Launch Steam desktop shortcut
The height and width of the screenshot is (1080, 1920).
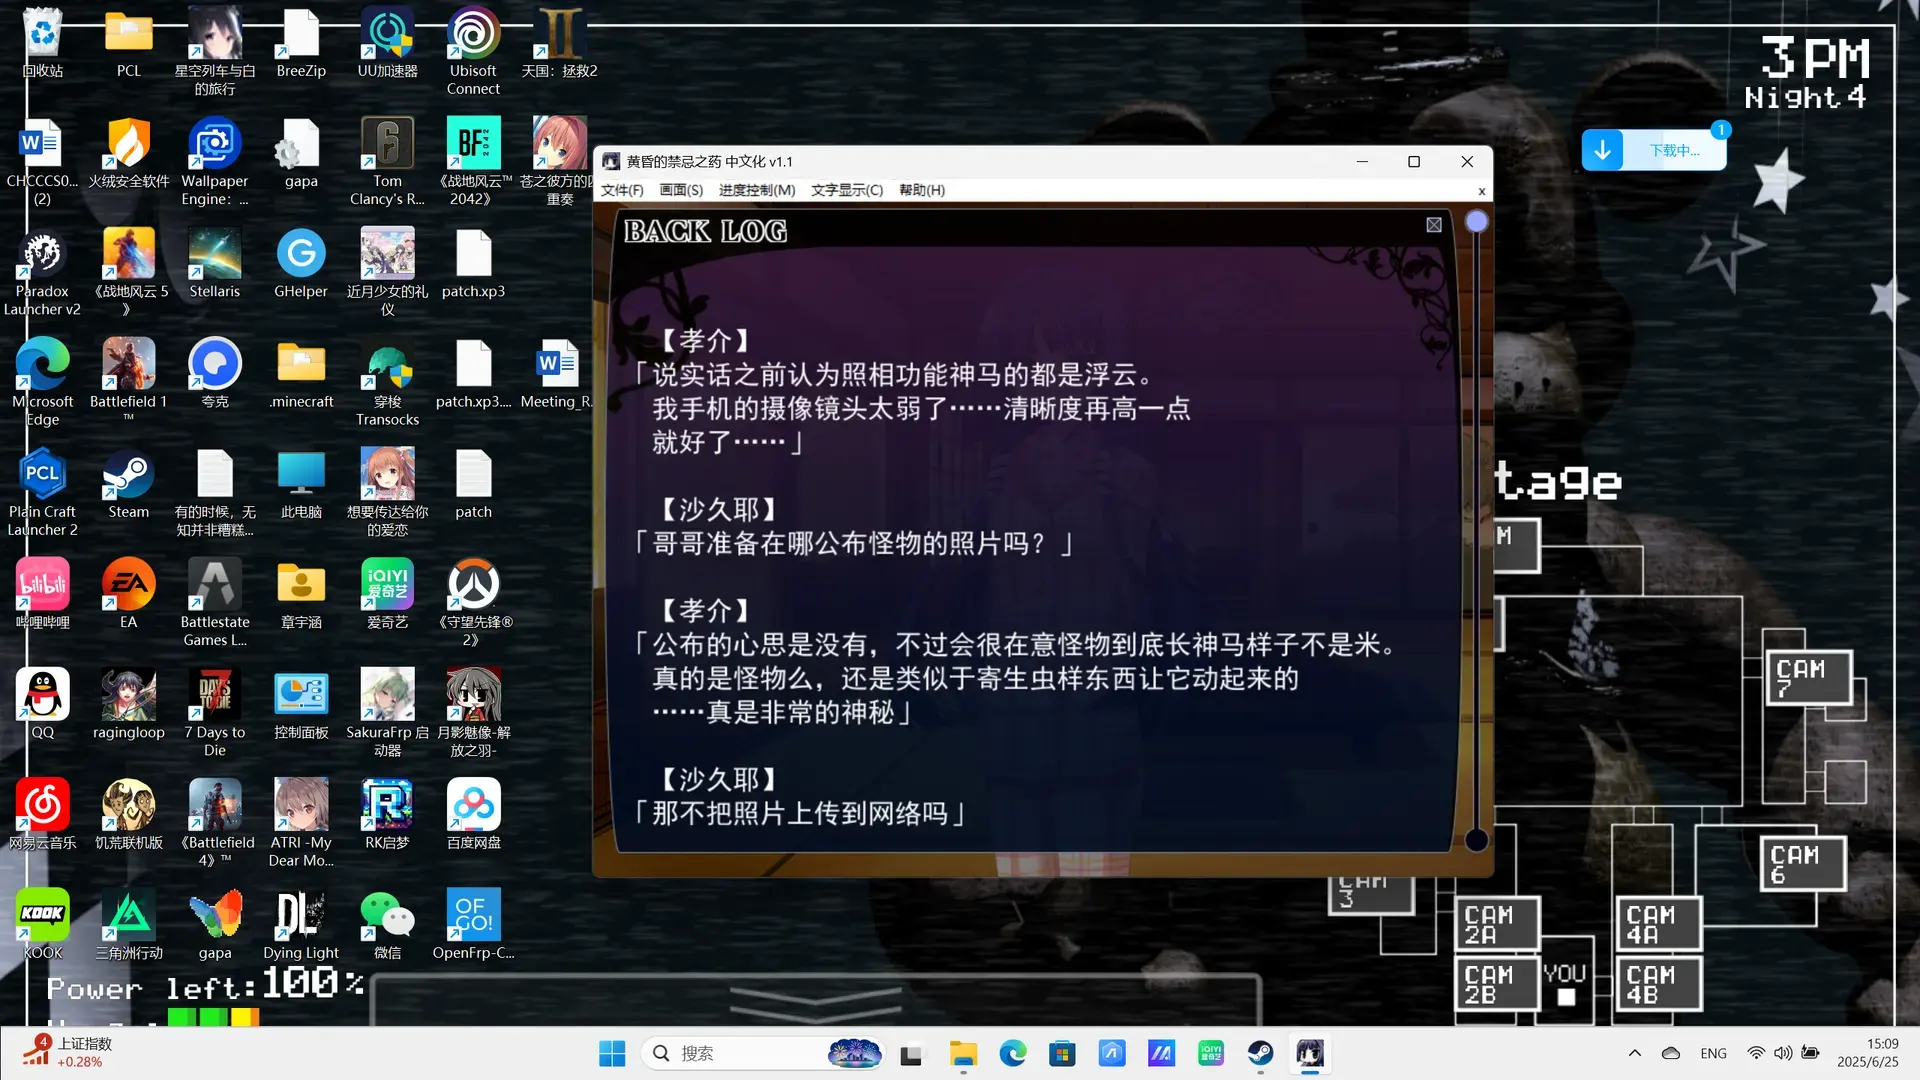(x=128, y=485)
